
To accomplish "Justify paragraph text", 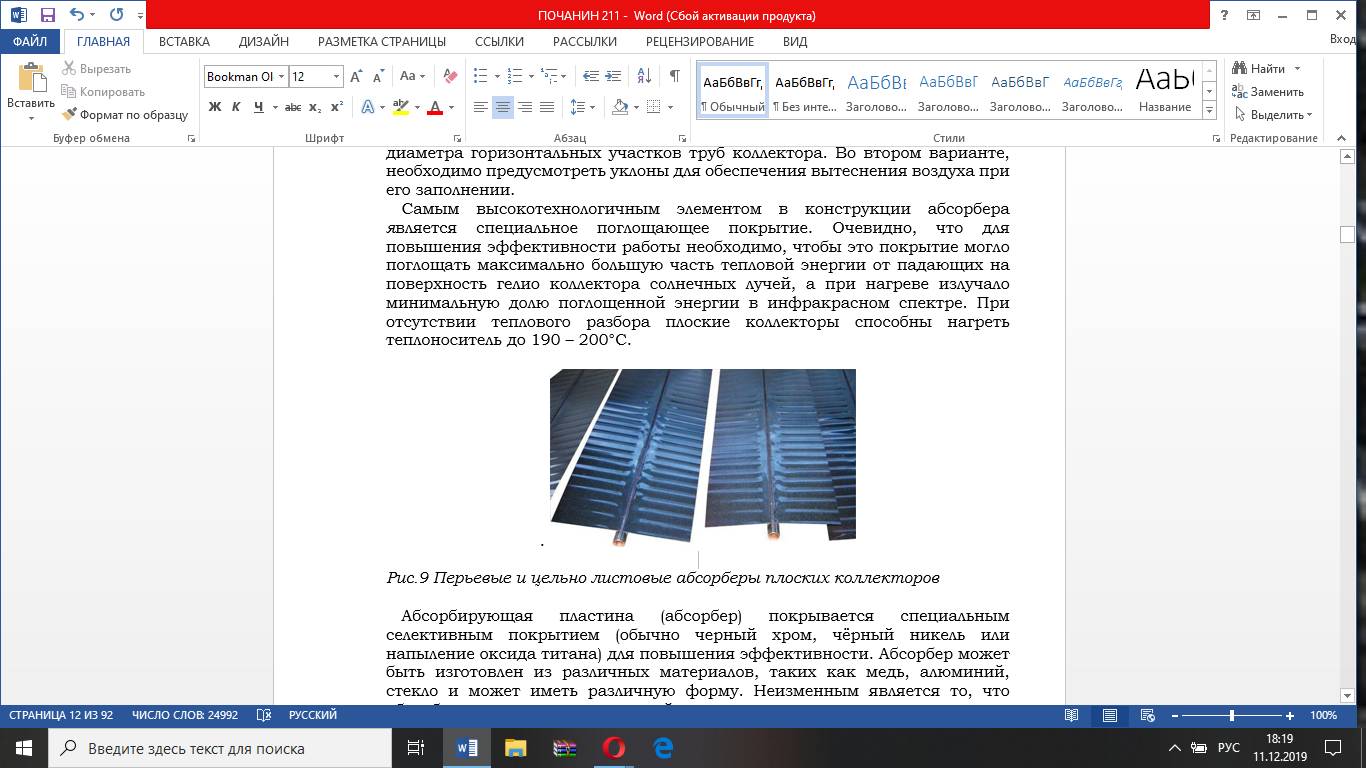I will [547, 107].
